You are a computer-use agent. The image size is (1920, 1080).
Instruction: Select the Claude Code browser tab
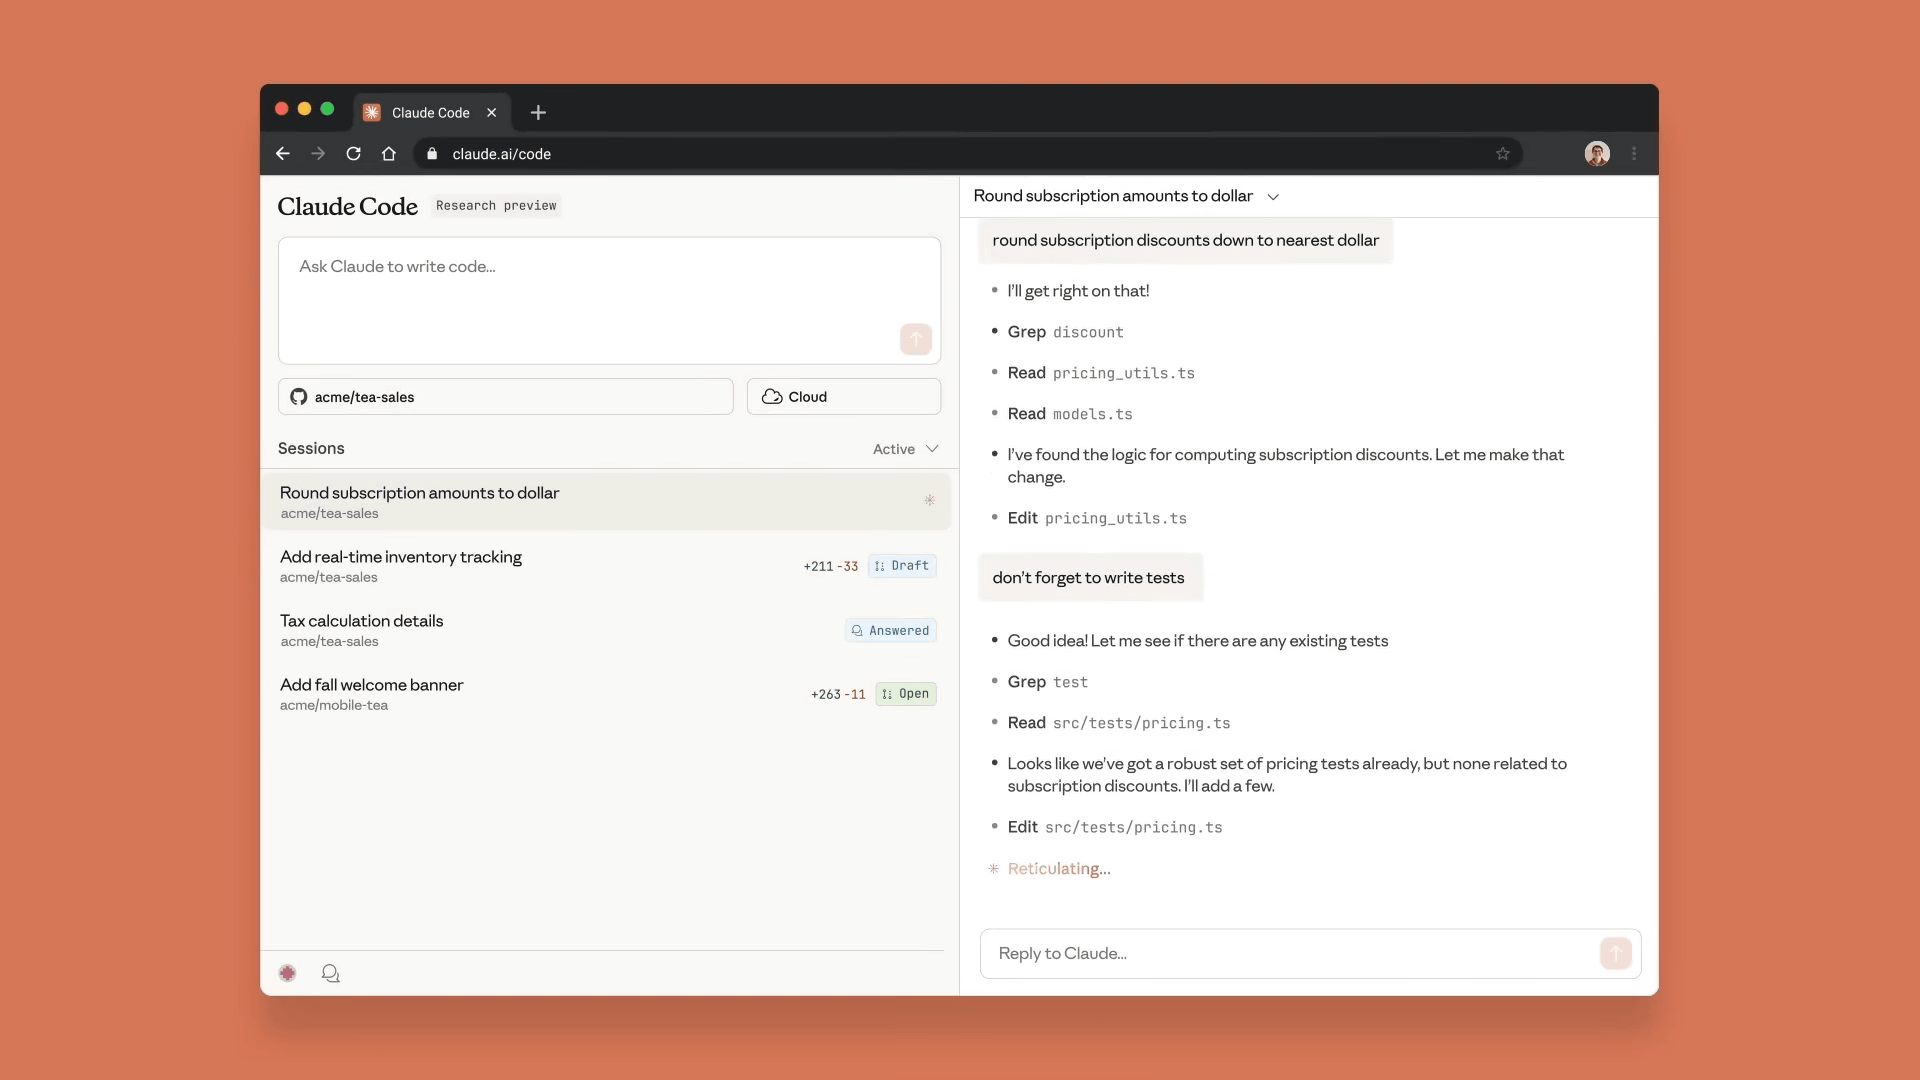pyautogui.click(x=430, y=113)
